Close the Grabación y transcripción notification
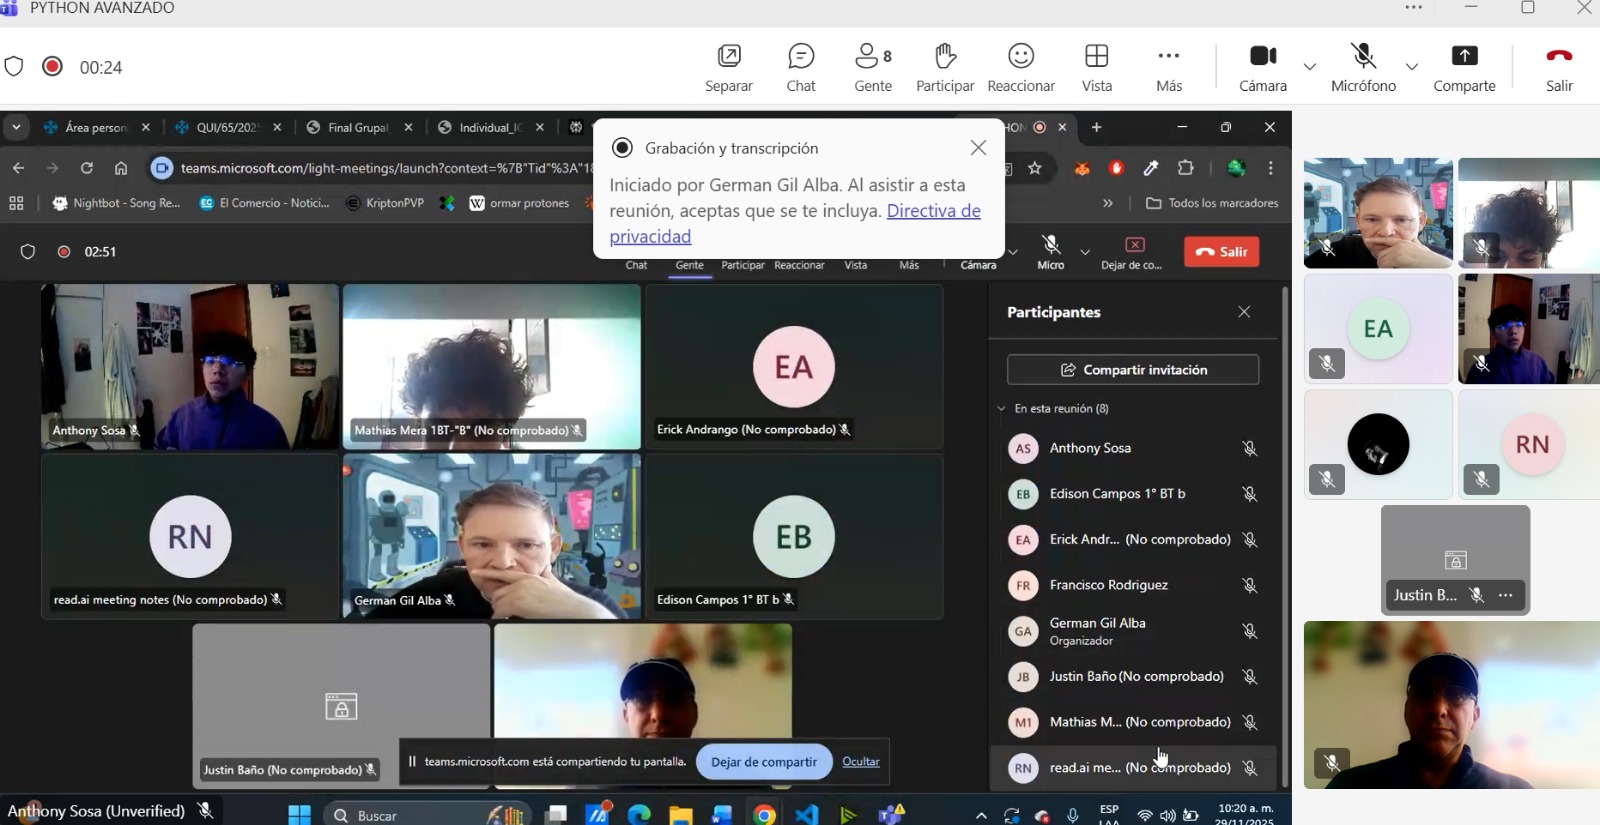Viewport: 1600px width, 825px height. (x=978, y=148)
